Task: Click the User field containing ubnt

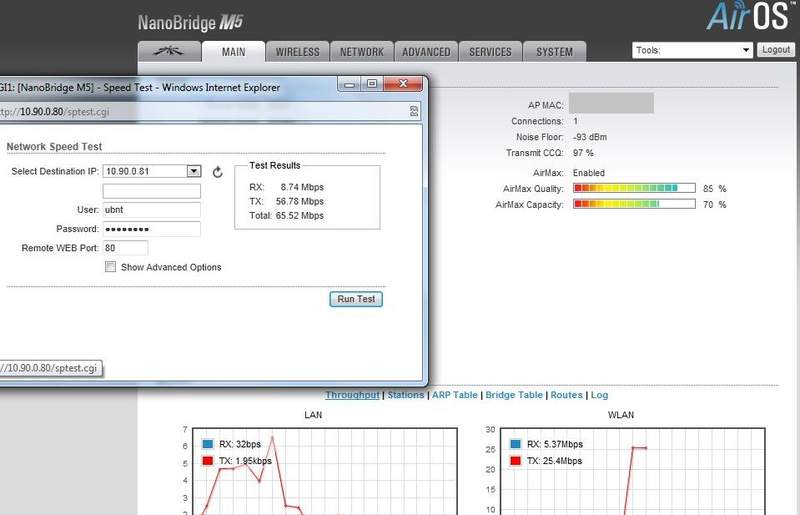Action: (x=152, y=210)
